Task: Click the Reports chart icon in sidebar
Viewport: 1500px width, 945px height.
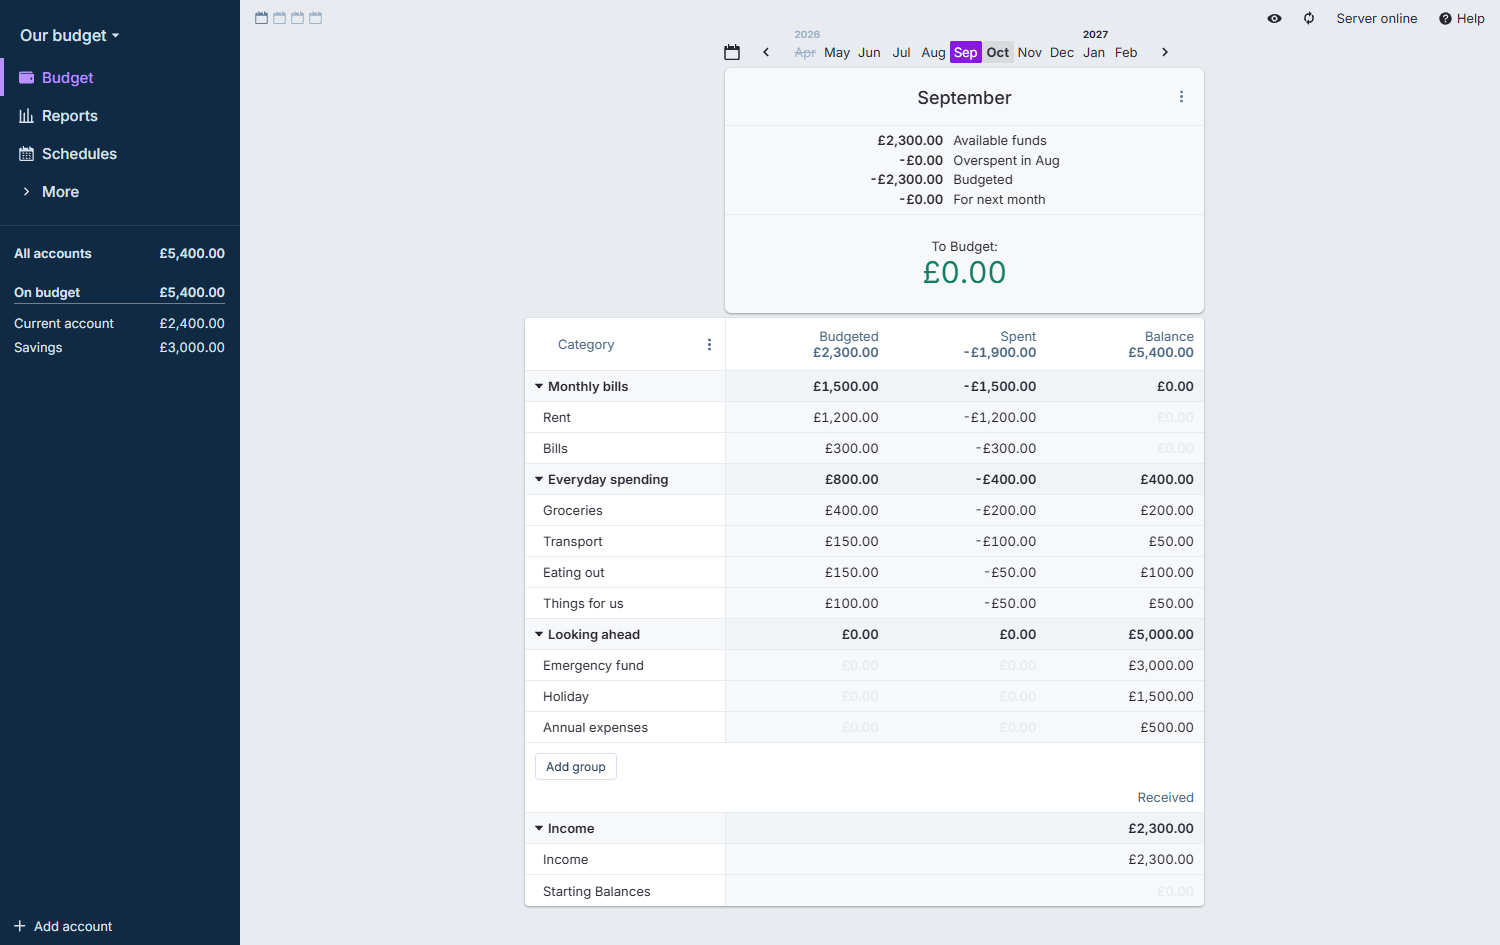Action: pos(27,116)
